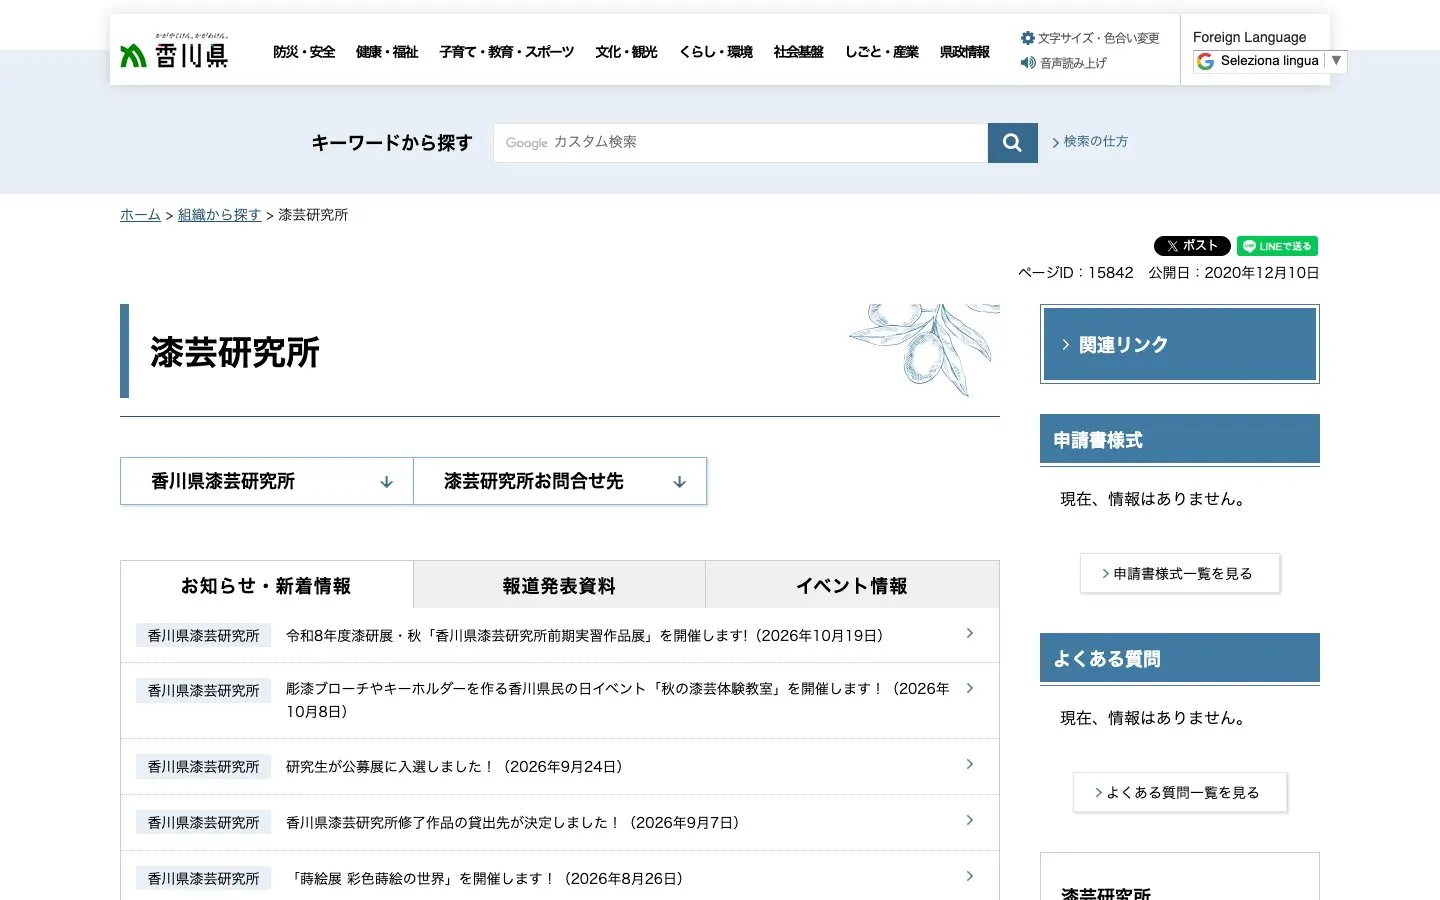Switch to the イベント情報 tab

tap(852, 586)
